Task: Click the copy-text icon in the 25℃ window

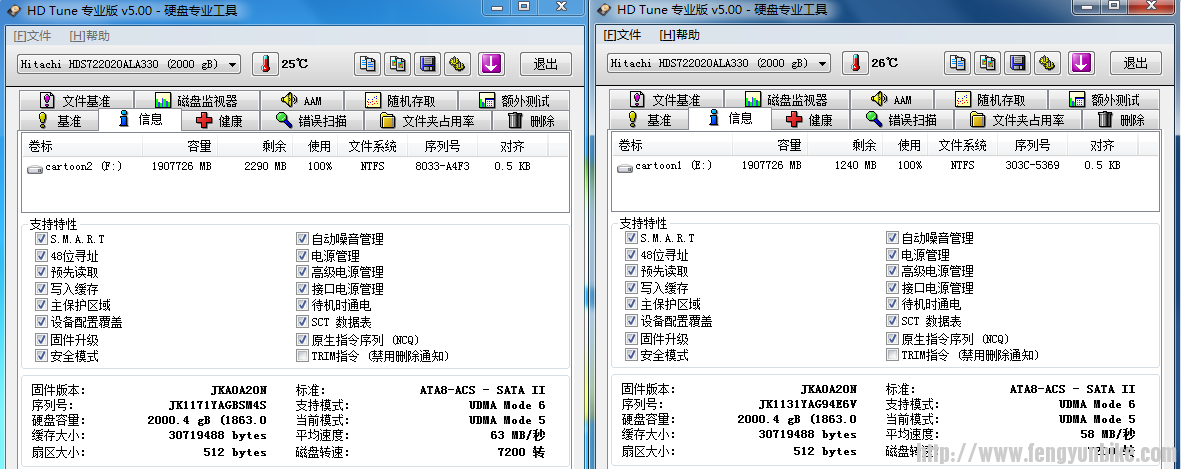Action: pyautogui.click(x=368, y=64)
